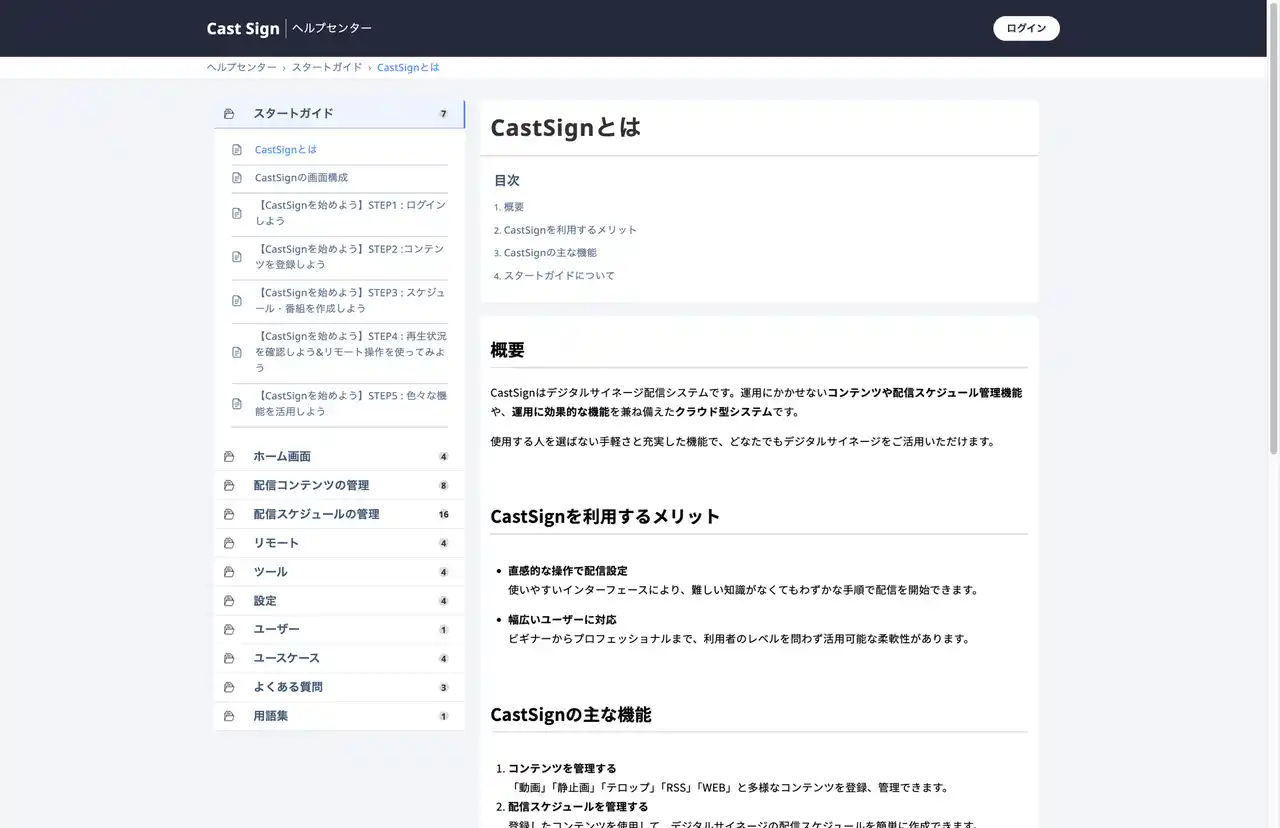
Task: Click the folder icon next to 設定
Action: point(229,601)
